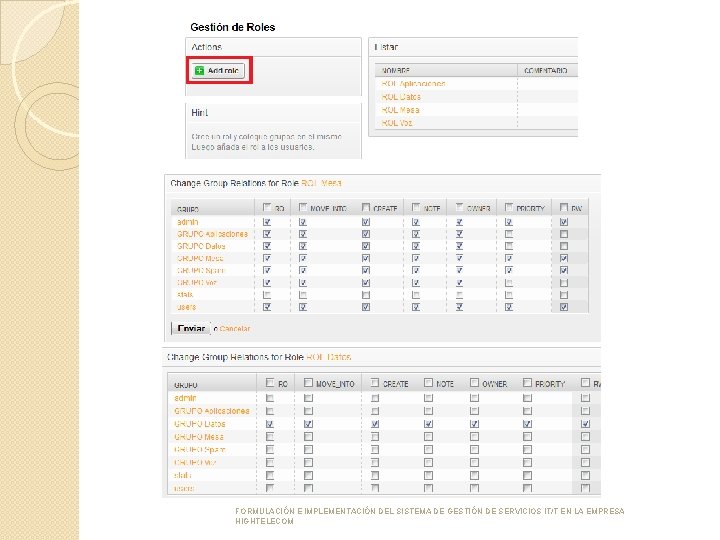Toggle the PRIORITY header checkbox for ROL Datos

(526, 383)
